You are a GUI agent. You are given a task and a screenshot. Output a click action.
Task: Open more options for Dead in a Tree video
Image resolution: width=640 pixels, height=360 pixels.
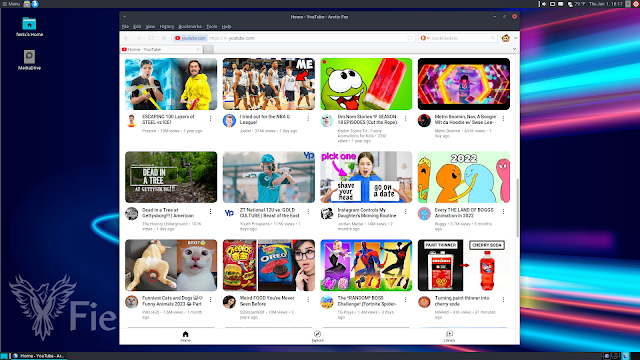[x=210, y=211]
